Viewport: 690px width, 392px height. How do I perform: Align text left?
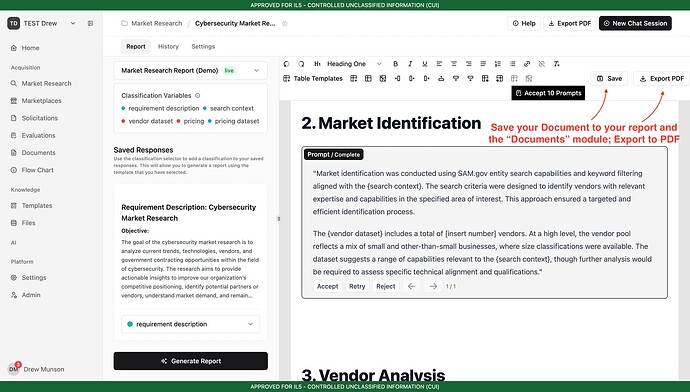[x=439, y=64]
